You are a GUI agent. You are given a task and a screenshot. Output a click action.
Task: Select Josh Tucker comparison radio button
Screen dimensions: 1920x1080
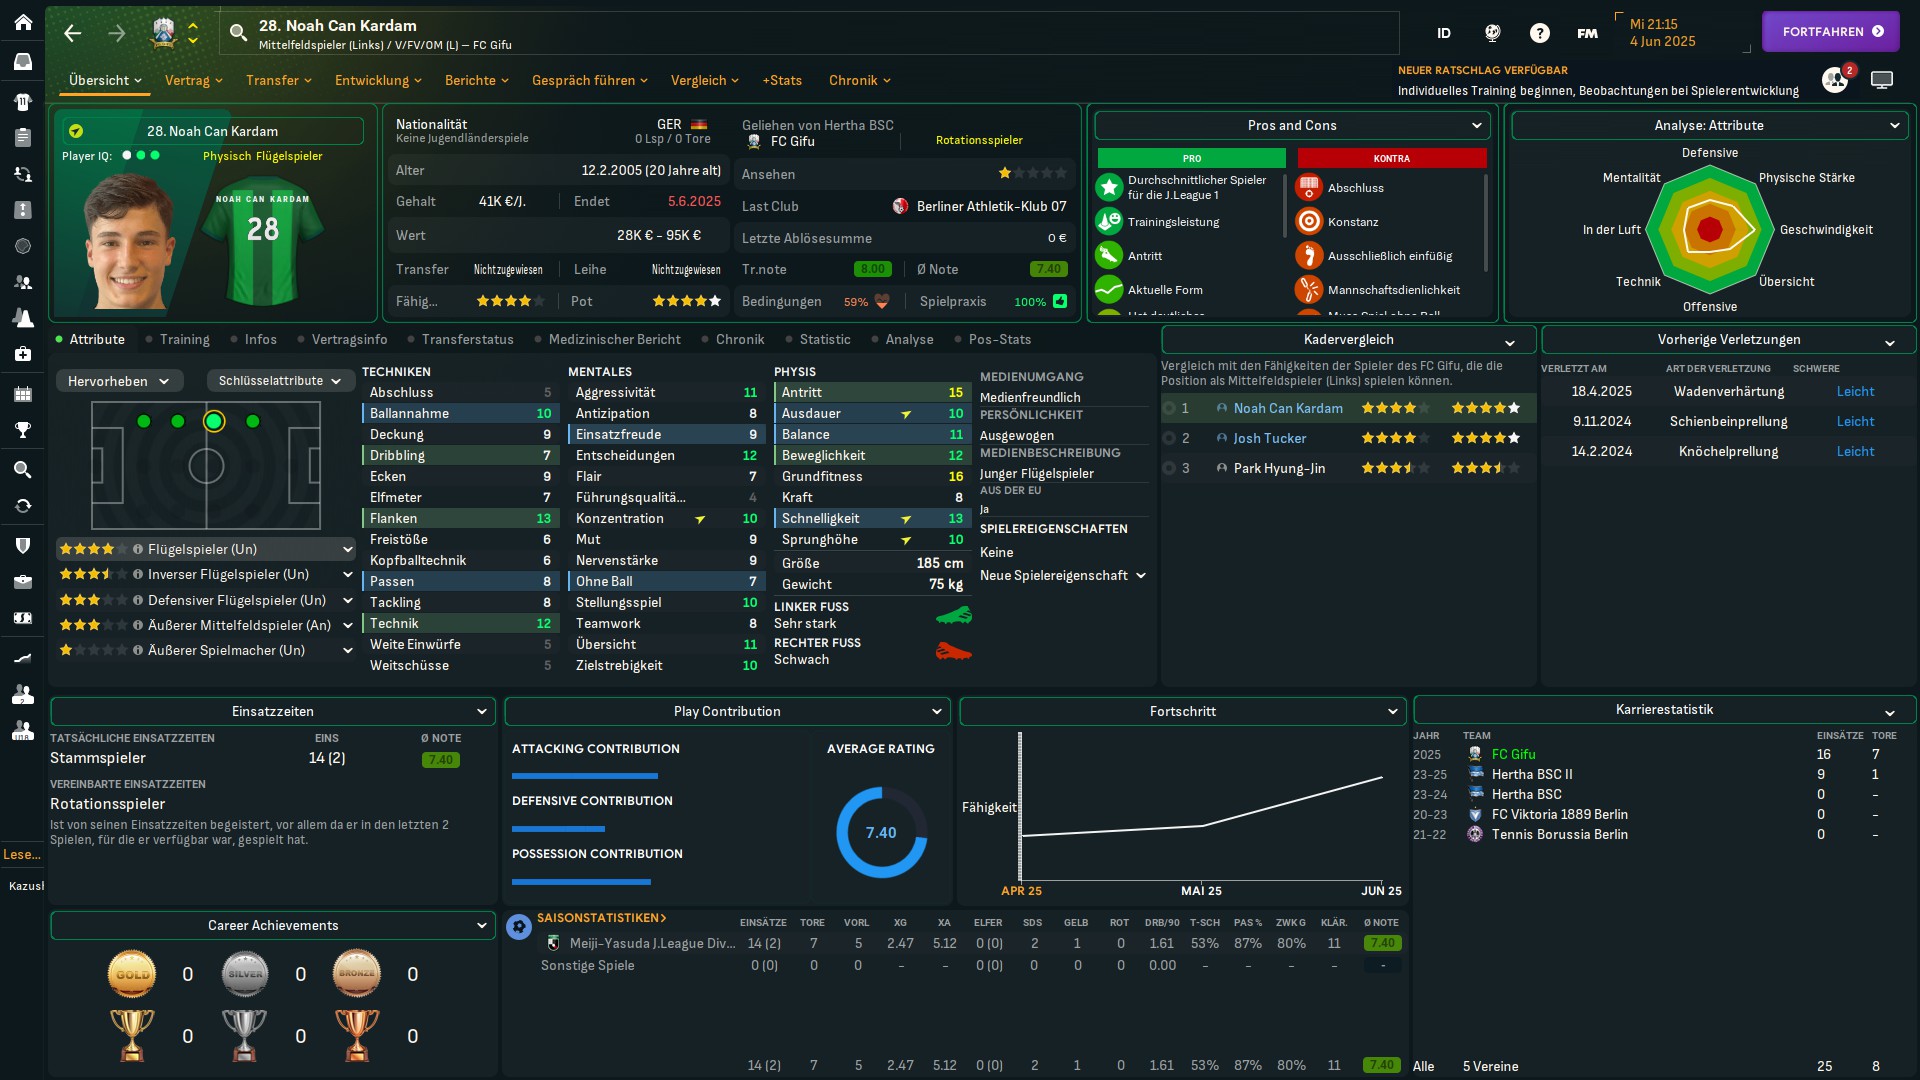tap(1168, 438)
